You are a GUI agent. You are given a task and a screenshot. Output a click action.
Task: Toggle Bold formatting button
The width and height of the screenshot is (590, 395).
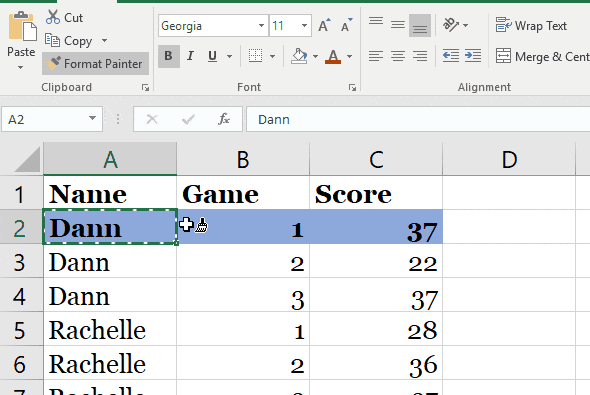(168, 56)
